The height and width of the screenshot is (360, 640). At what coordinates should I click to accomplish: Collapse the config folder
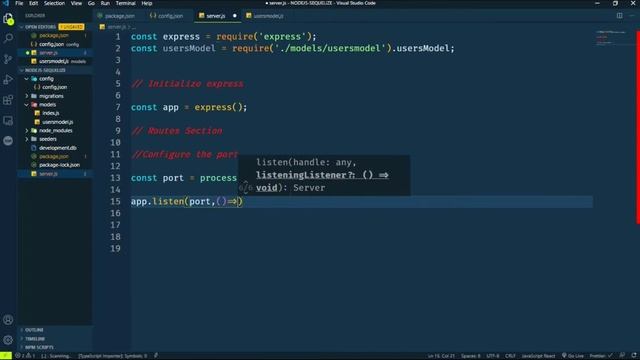coord(27,79)
